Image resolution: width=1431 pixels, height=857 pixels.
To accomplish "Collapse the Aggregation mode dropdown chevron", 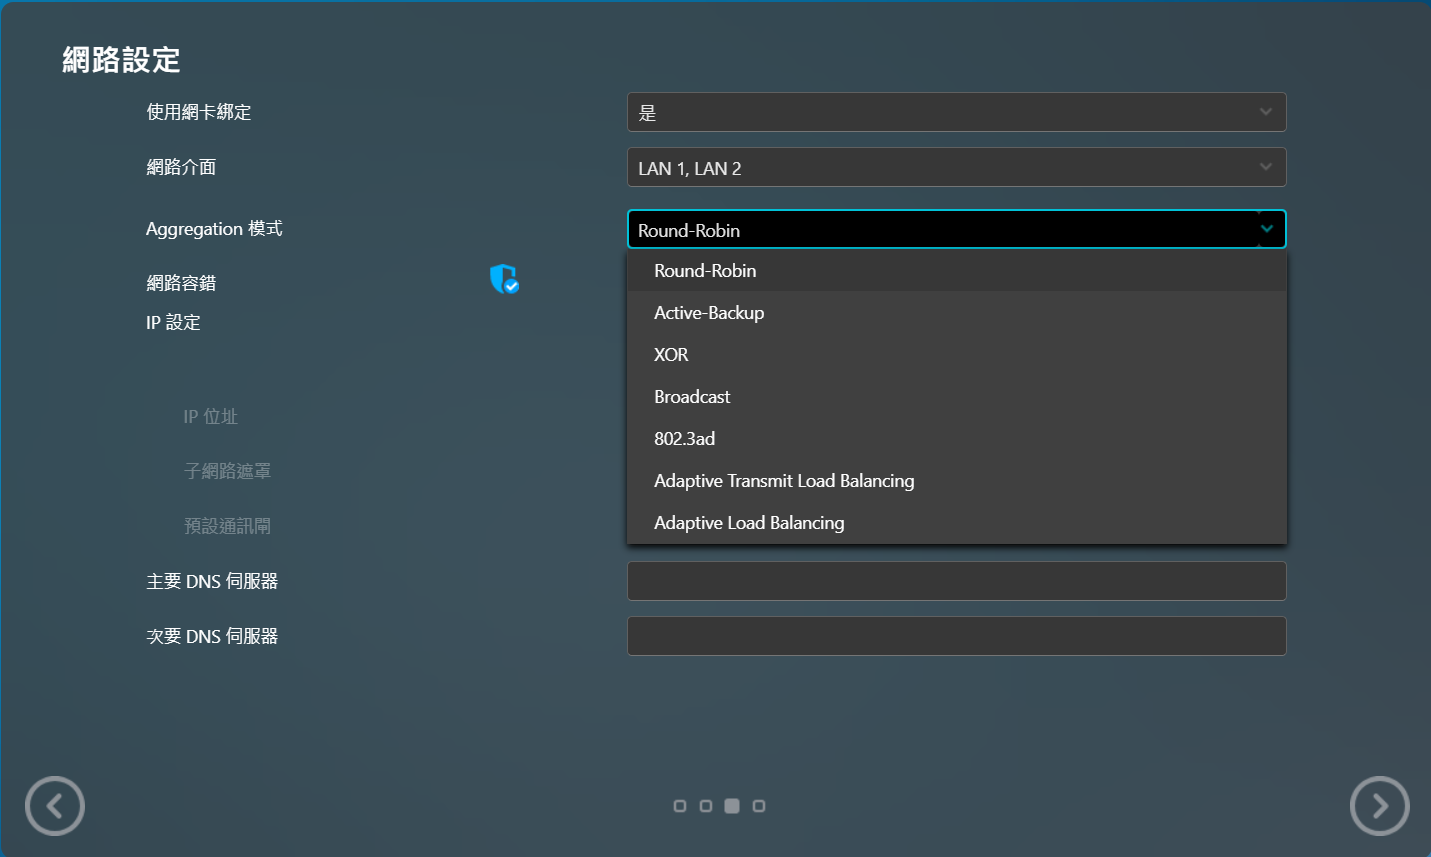I will tap(1266, 229).
